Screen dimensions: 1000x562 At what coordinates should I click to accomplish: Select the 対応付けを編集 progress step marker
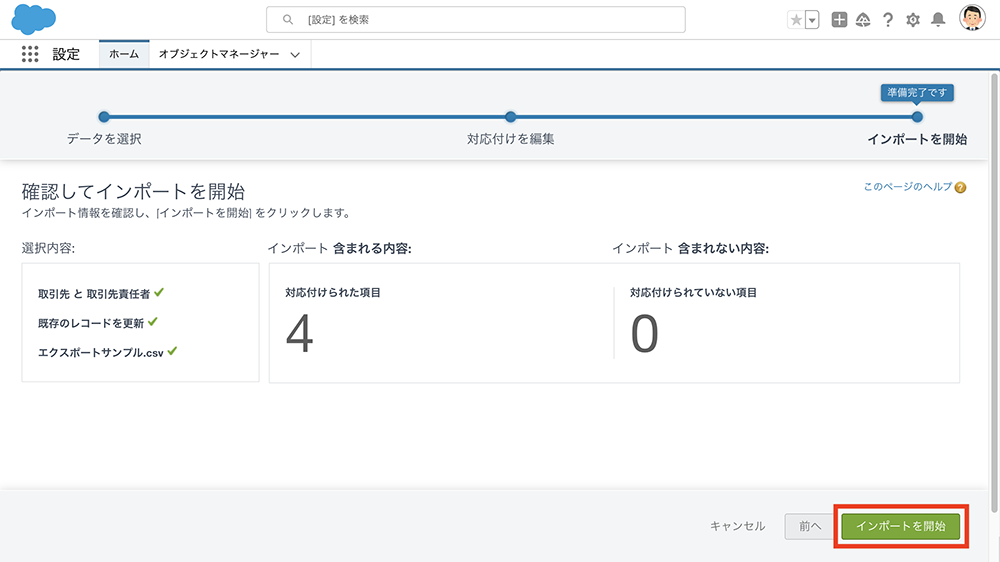[x=510, y=117]
